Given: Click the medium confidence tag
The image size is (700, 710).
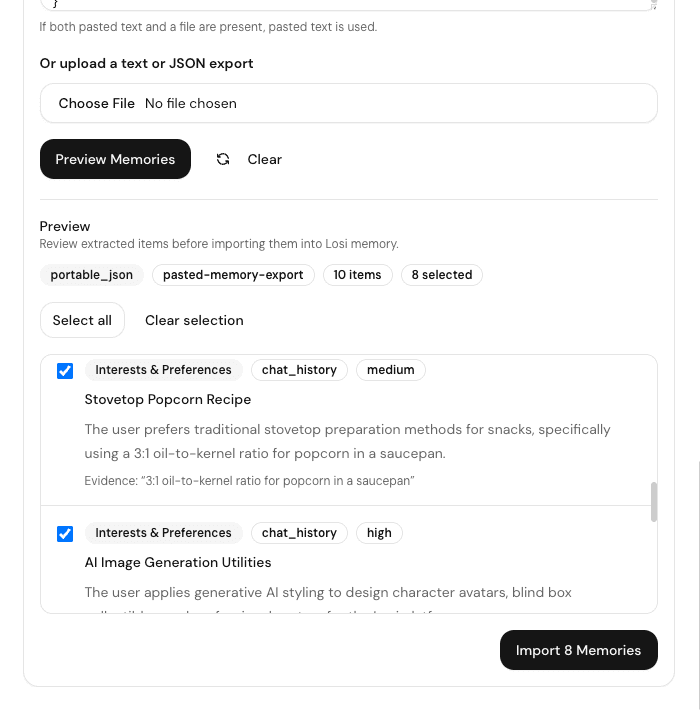Looking at the screenshot, I should (x=390, y=370).
